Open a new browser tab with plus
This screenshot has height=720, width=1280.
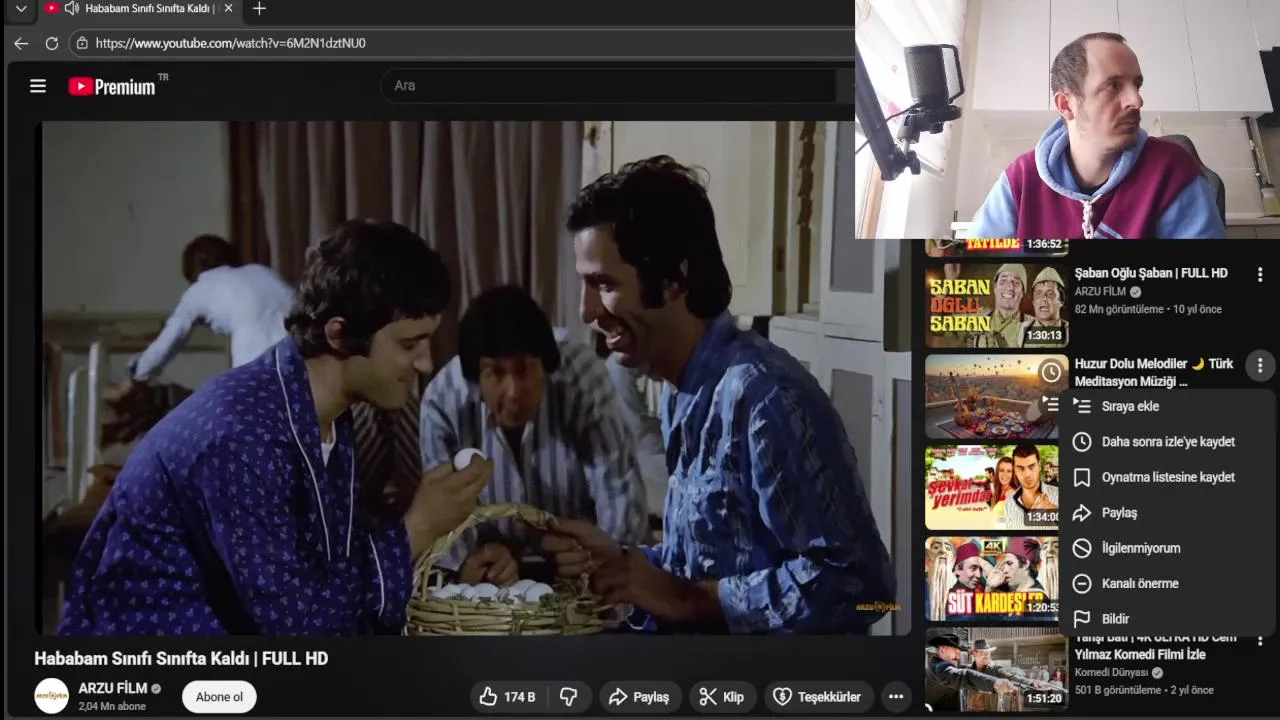[259, 9]
